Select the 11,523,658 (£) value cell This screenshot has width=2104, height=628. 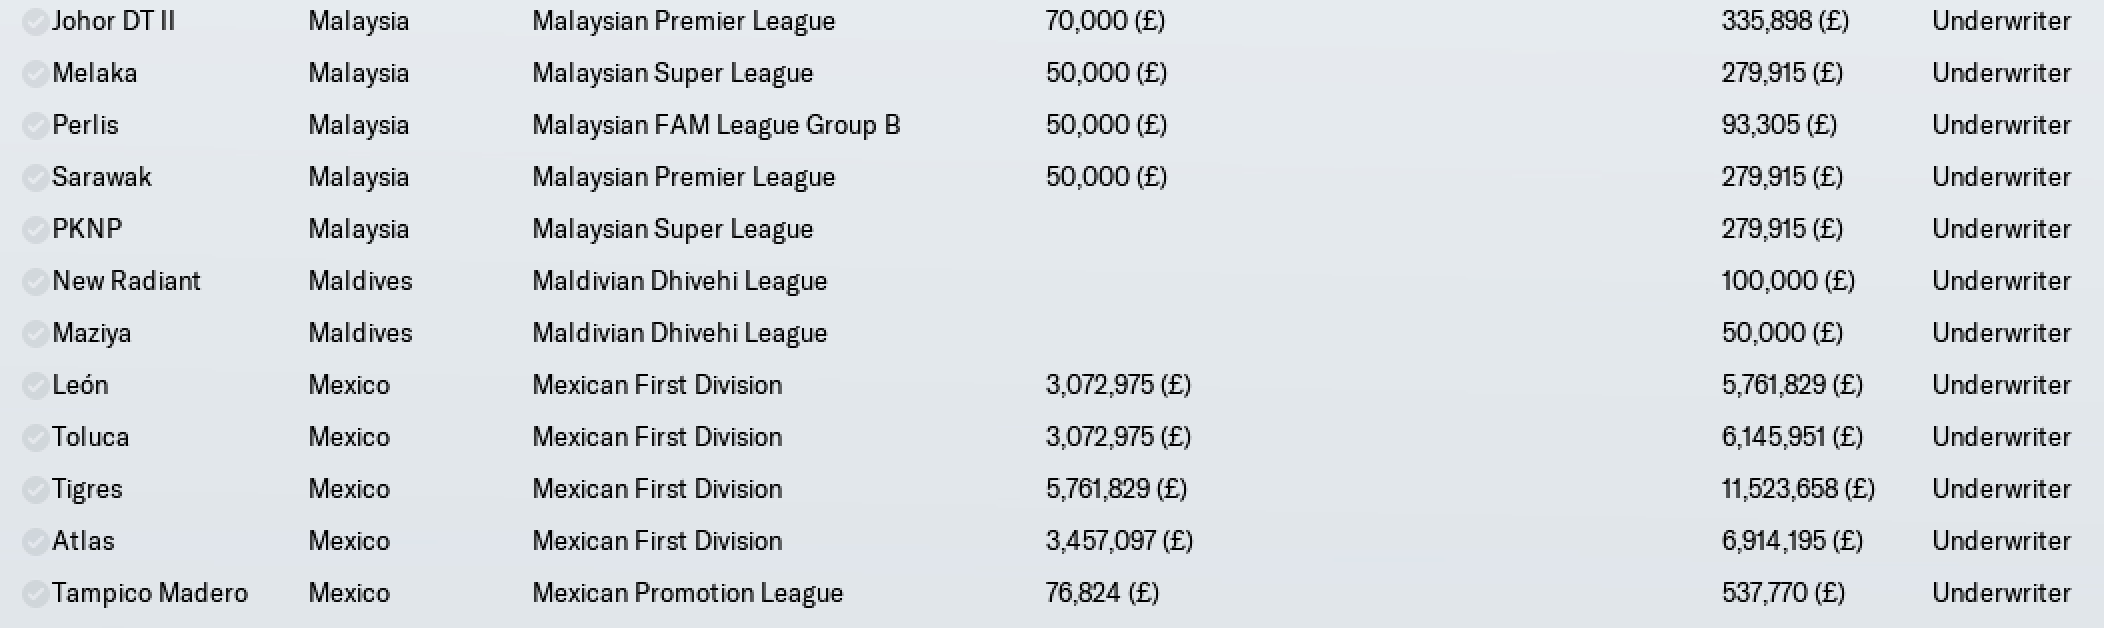(x=1798, y=489)
